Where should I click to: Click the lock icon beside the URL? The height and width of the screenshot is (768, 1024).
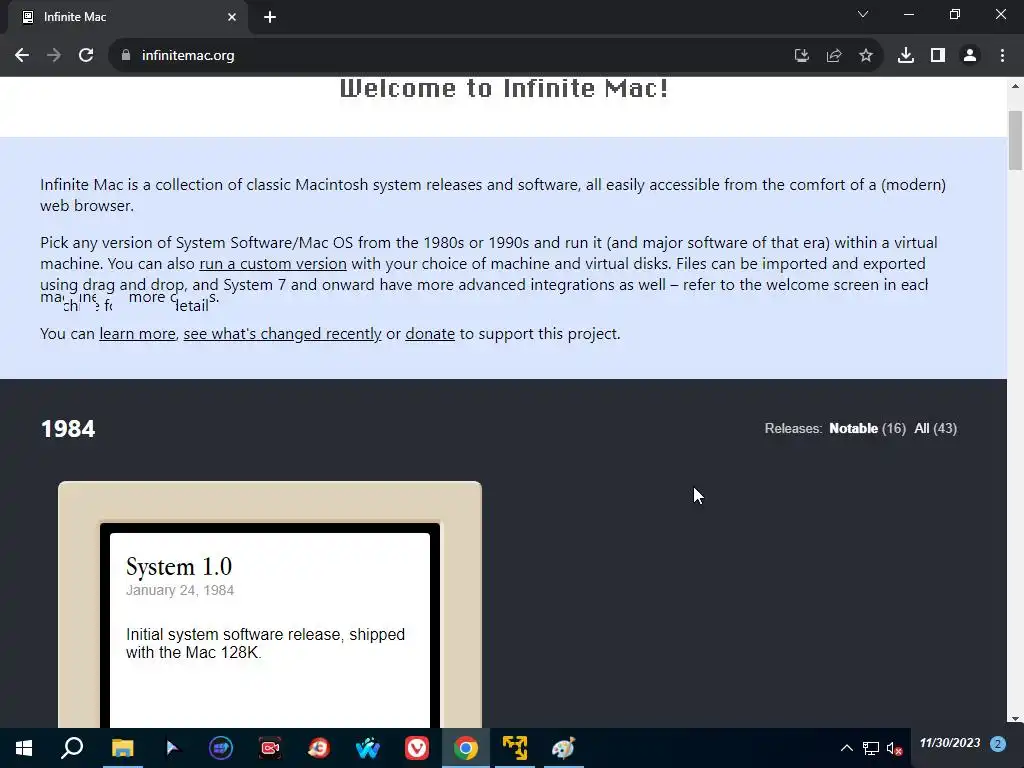pos(126,56)
